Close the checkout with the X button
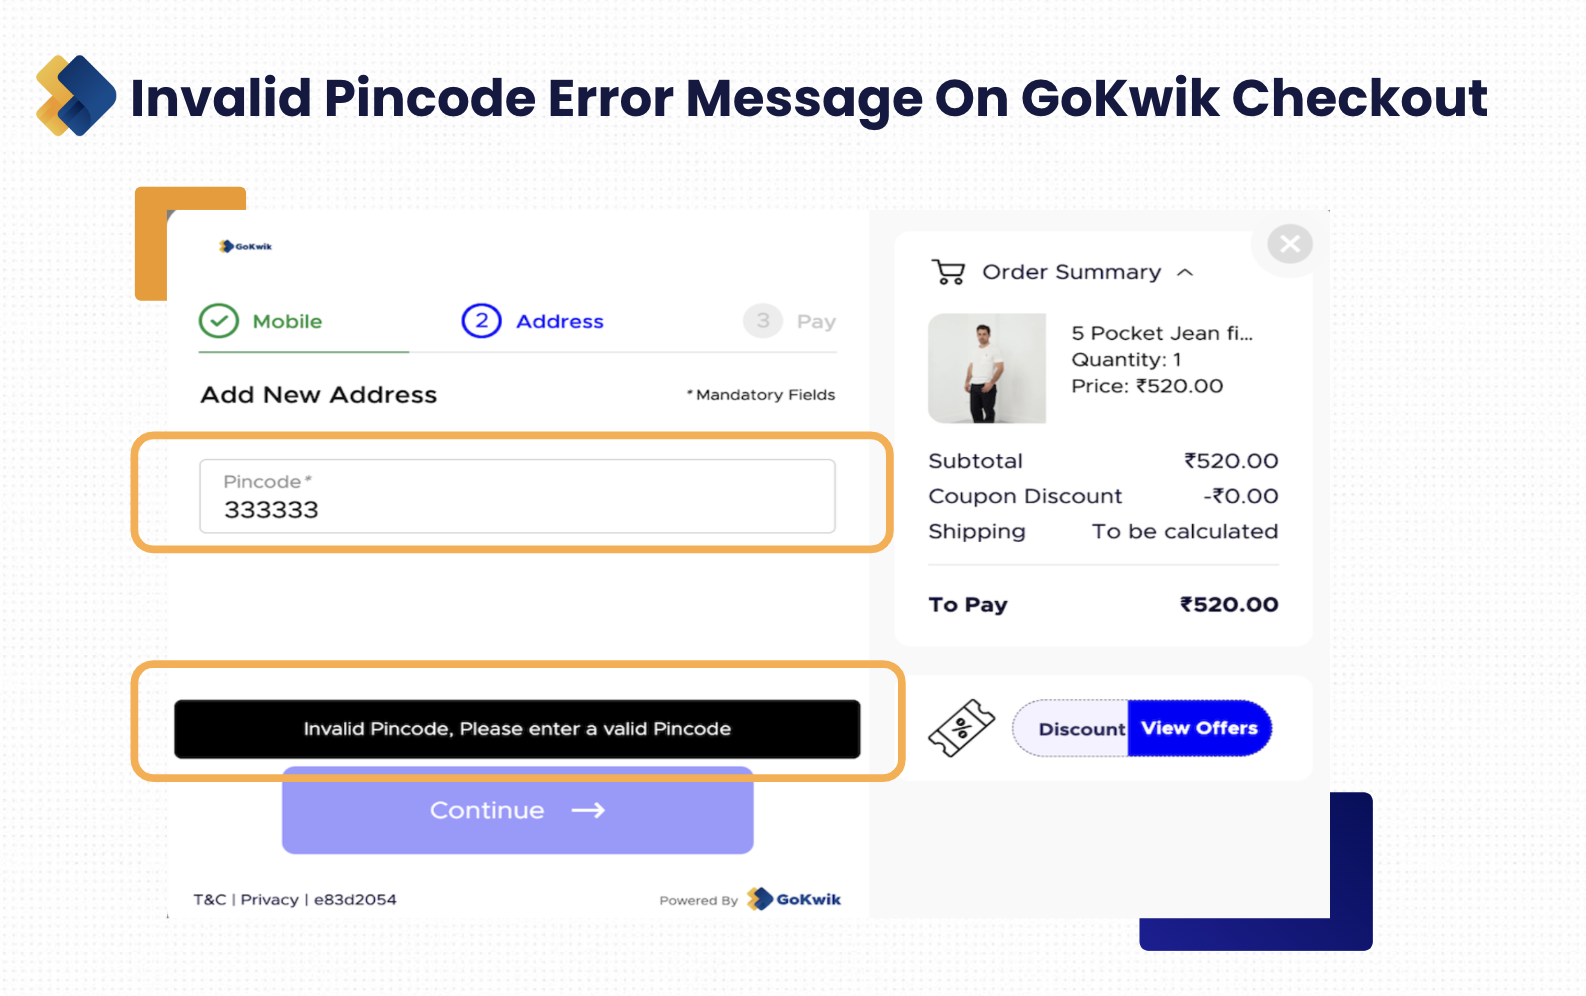This screenshot has width=1586, height=996. click(1290, 244)
